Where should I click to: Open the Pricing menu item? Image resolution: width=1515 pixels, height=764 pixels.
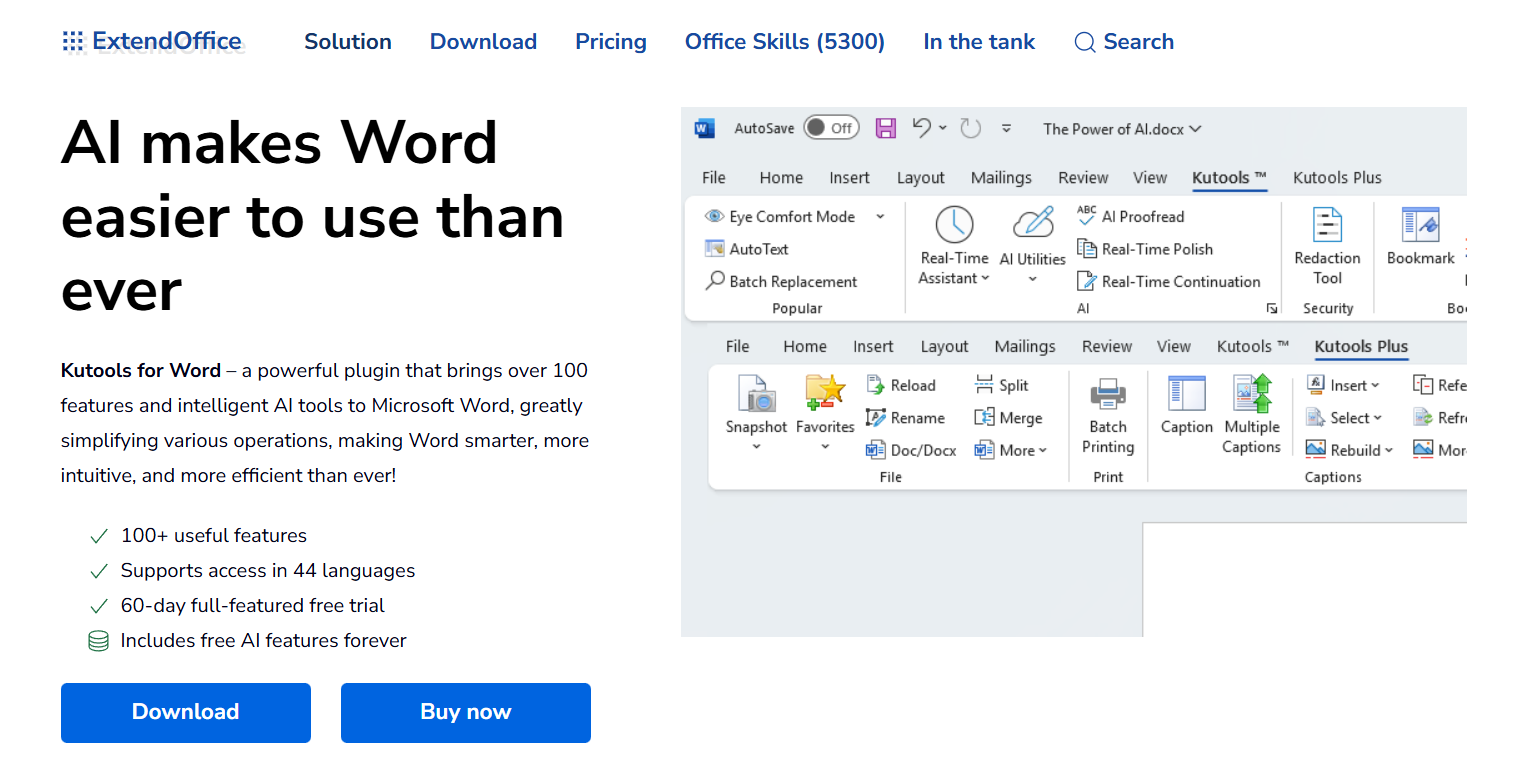coord(611,42)
